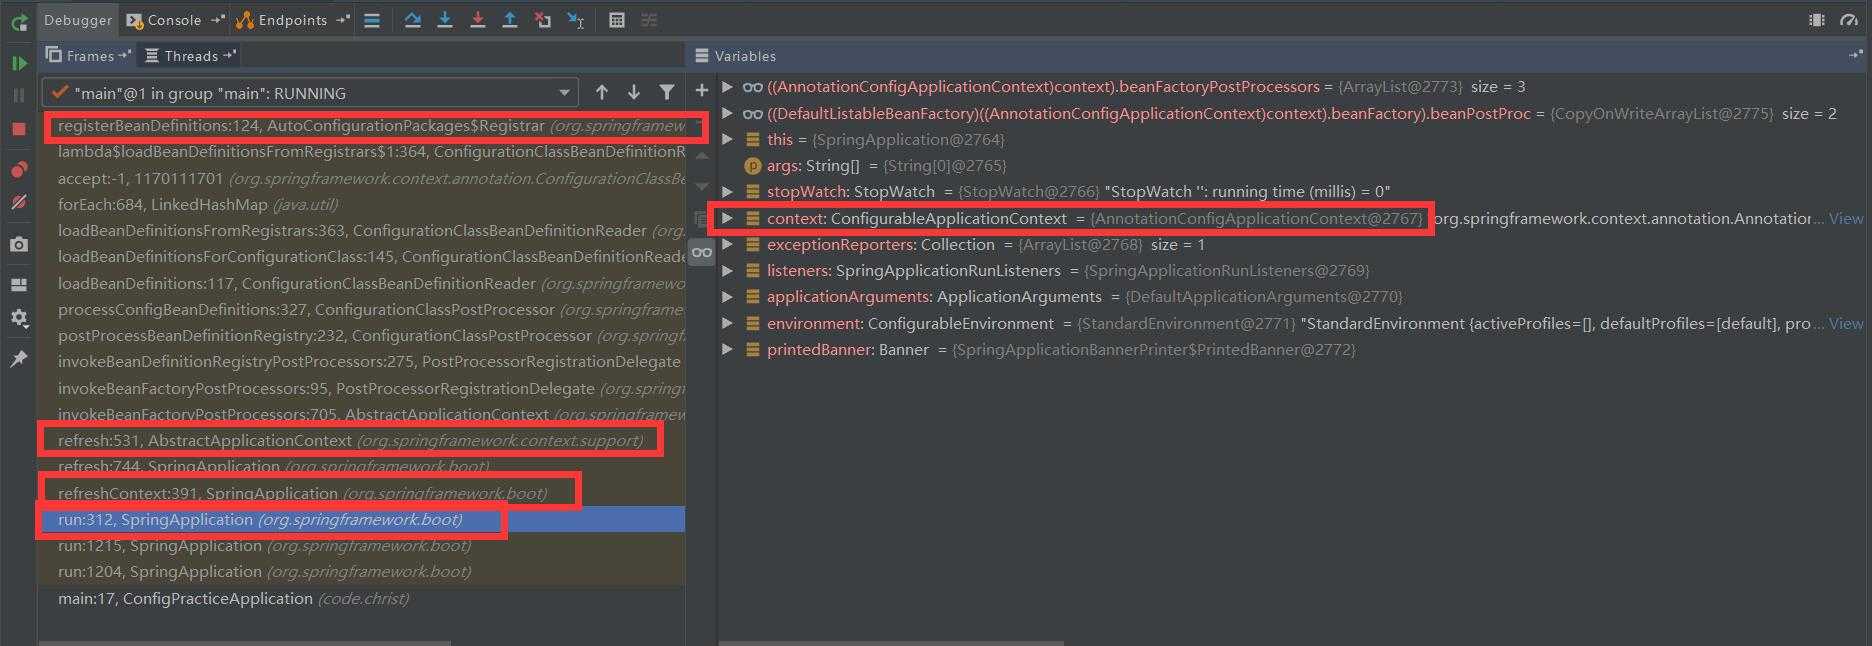The width and height of the screenshot is (1872, 646).
Task: Select frame registerBeanDefinitions:124
Action: 361,126
